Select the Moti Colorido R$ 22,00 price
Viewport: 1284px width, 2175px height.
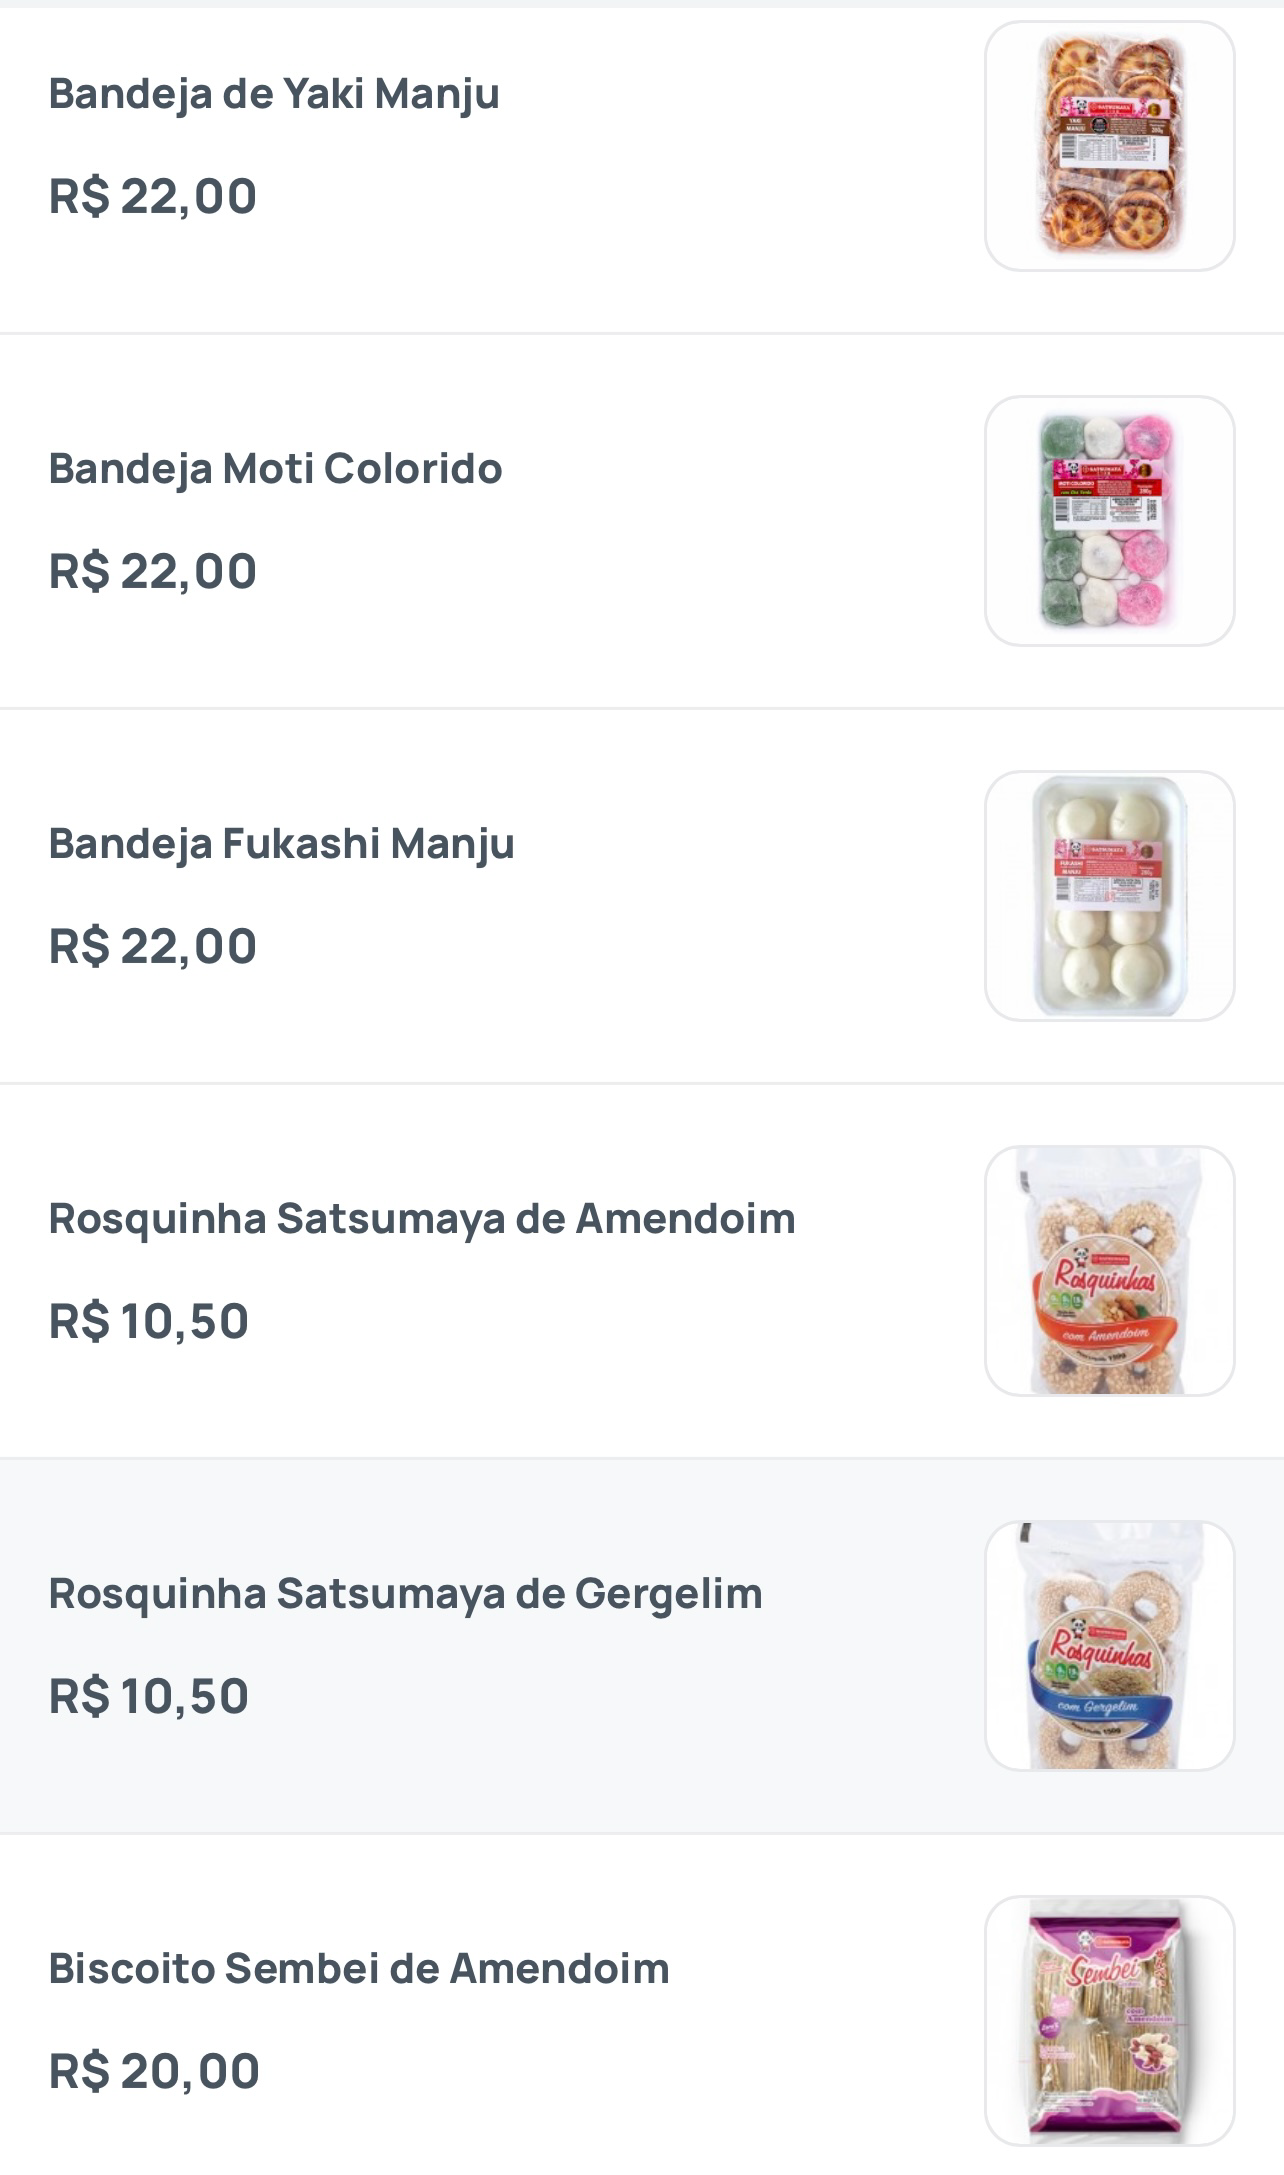[153, 571]
